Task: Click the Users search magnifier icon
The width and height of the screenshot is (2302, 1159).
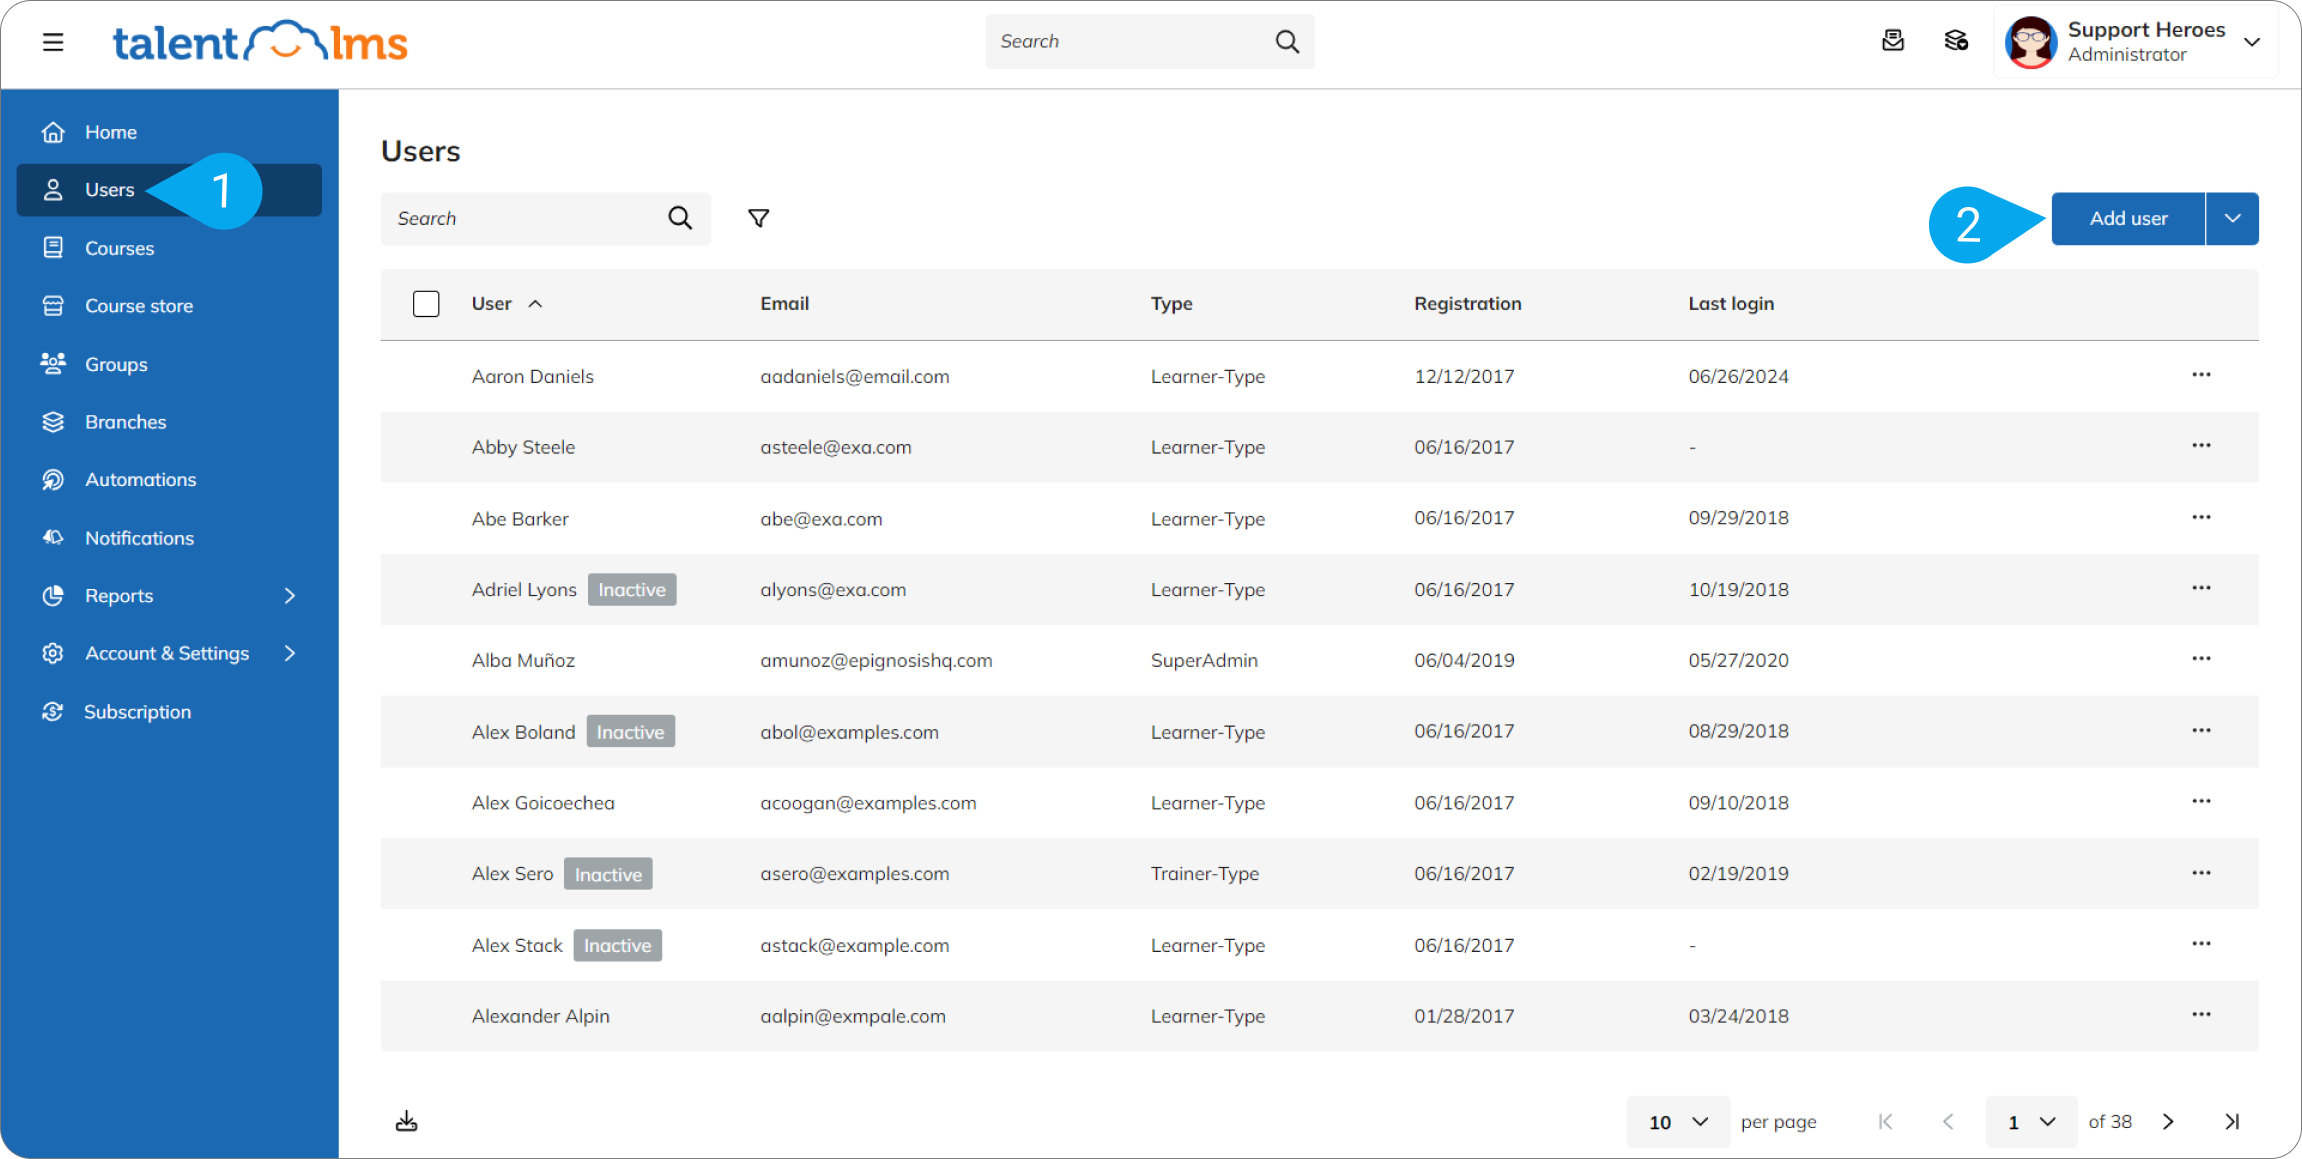Action: pyautogui.click(x=680, y=218)
